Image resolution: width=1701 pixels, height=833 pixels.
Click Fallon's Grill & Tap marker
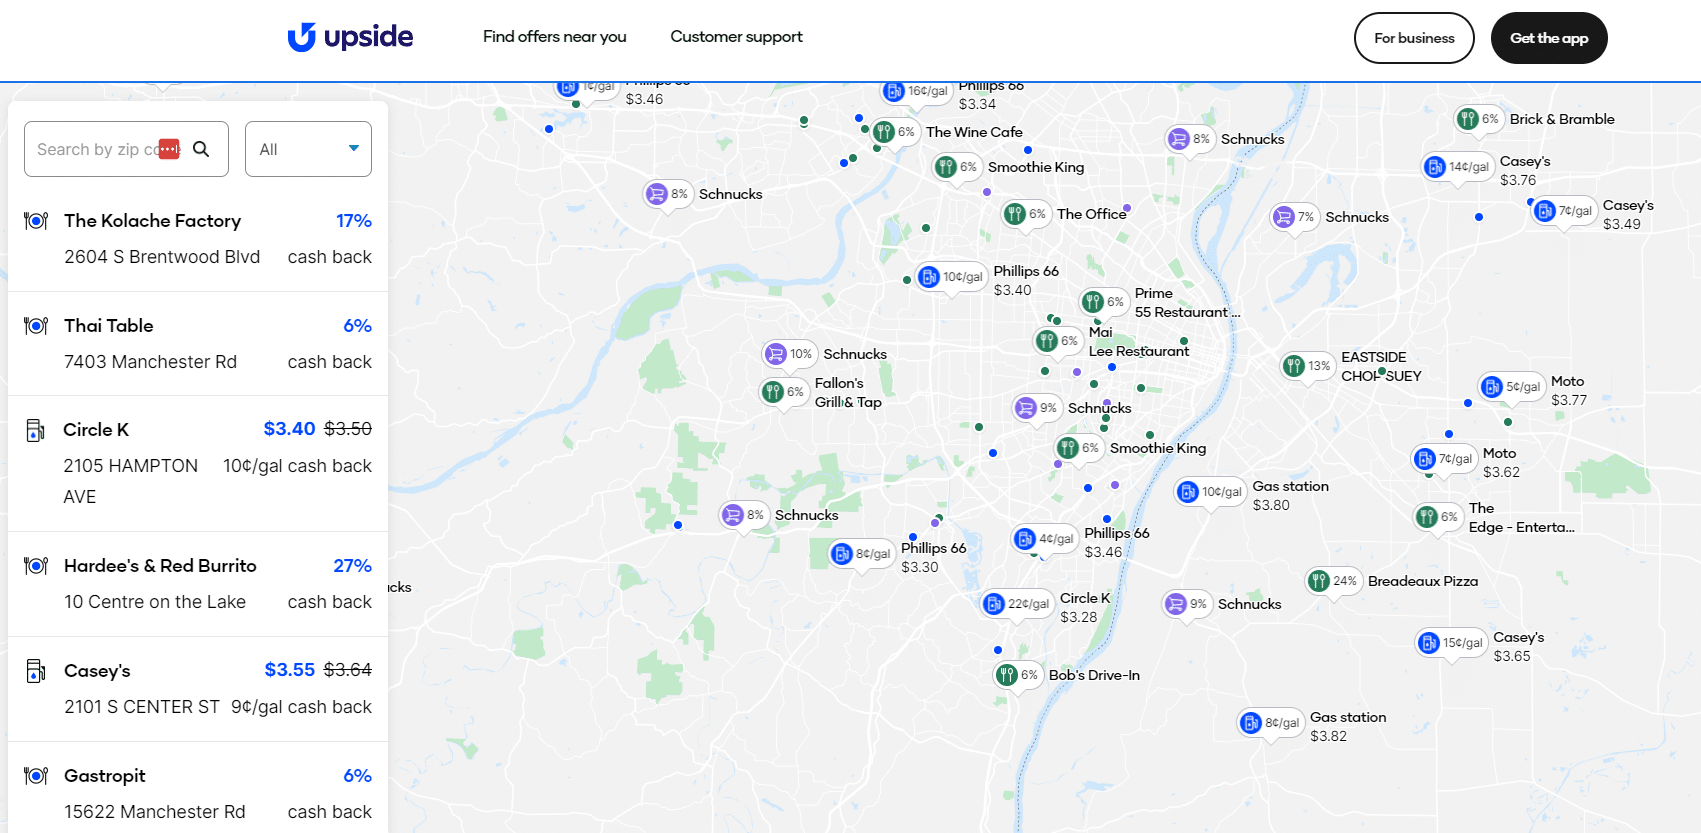[783, 392]
